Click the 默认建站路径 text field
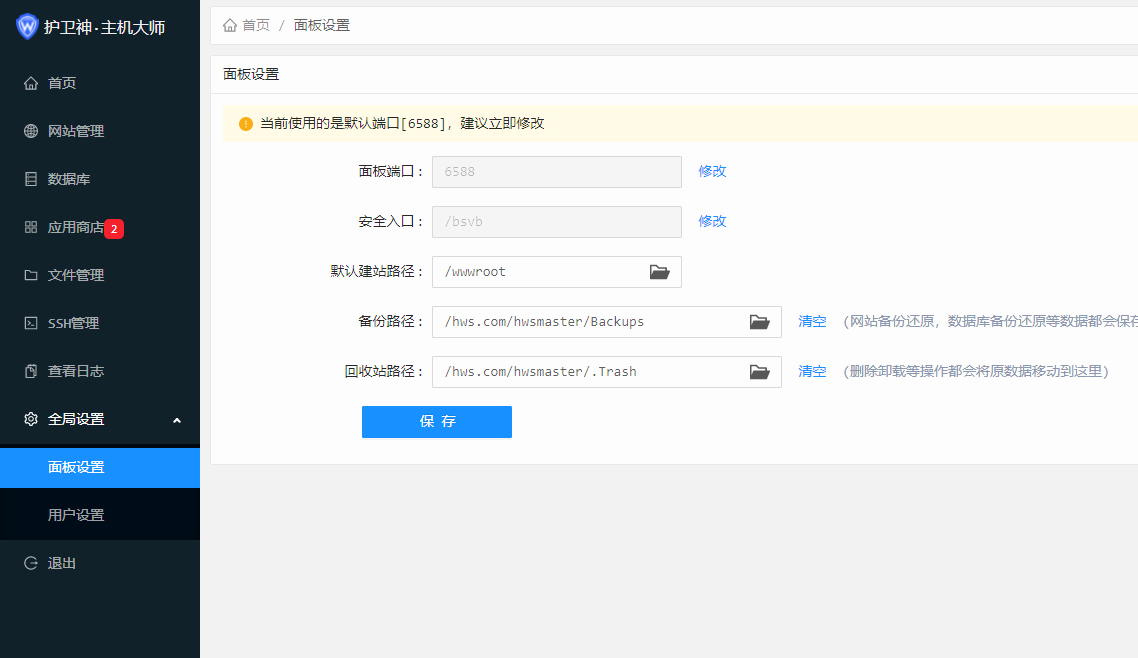The image size is (1138, 658). (x=540, y=272)
